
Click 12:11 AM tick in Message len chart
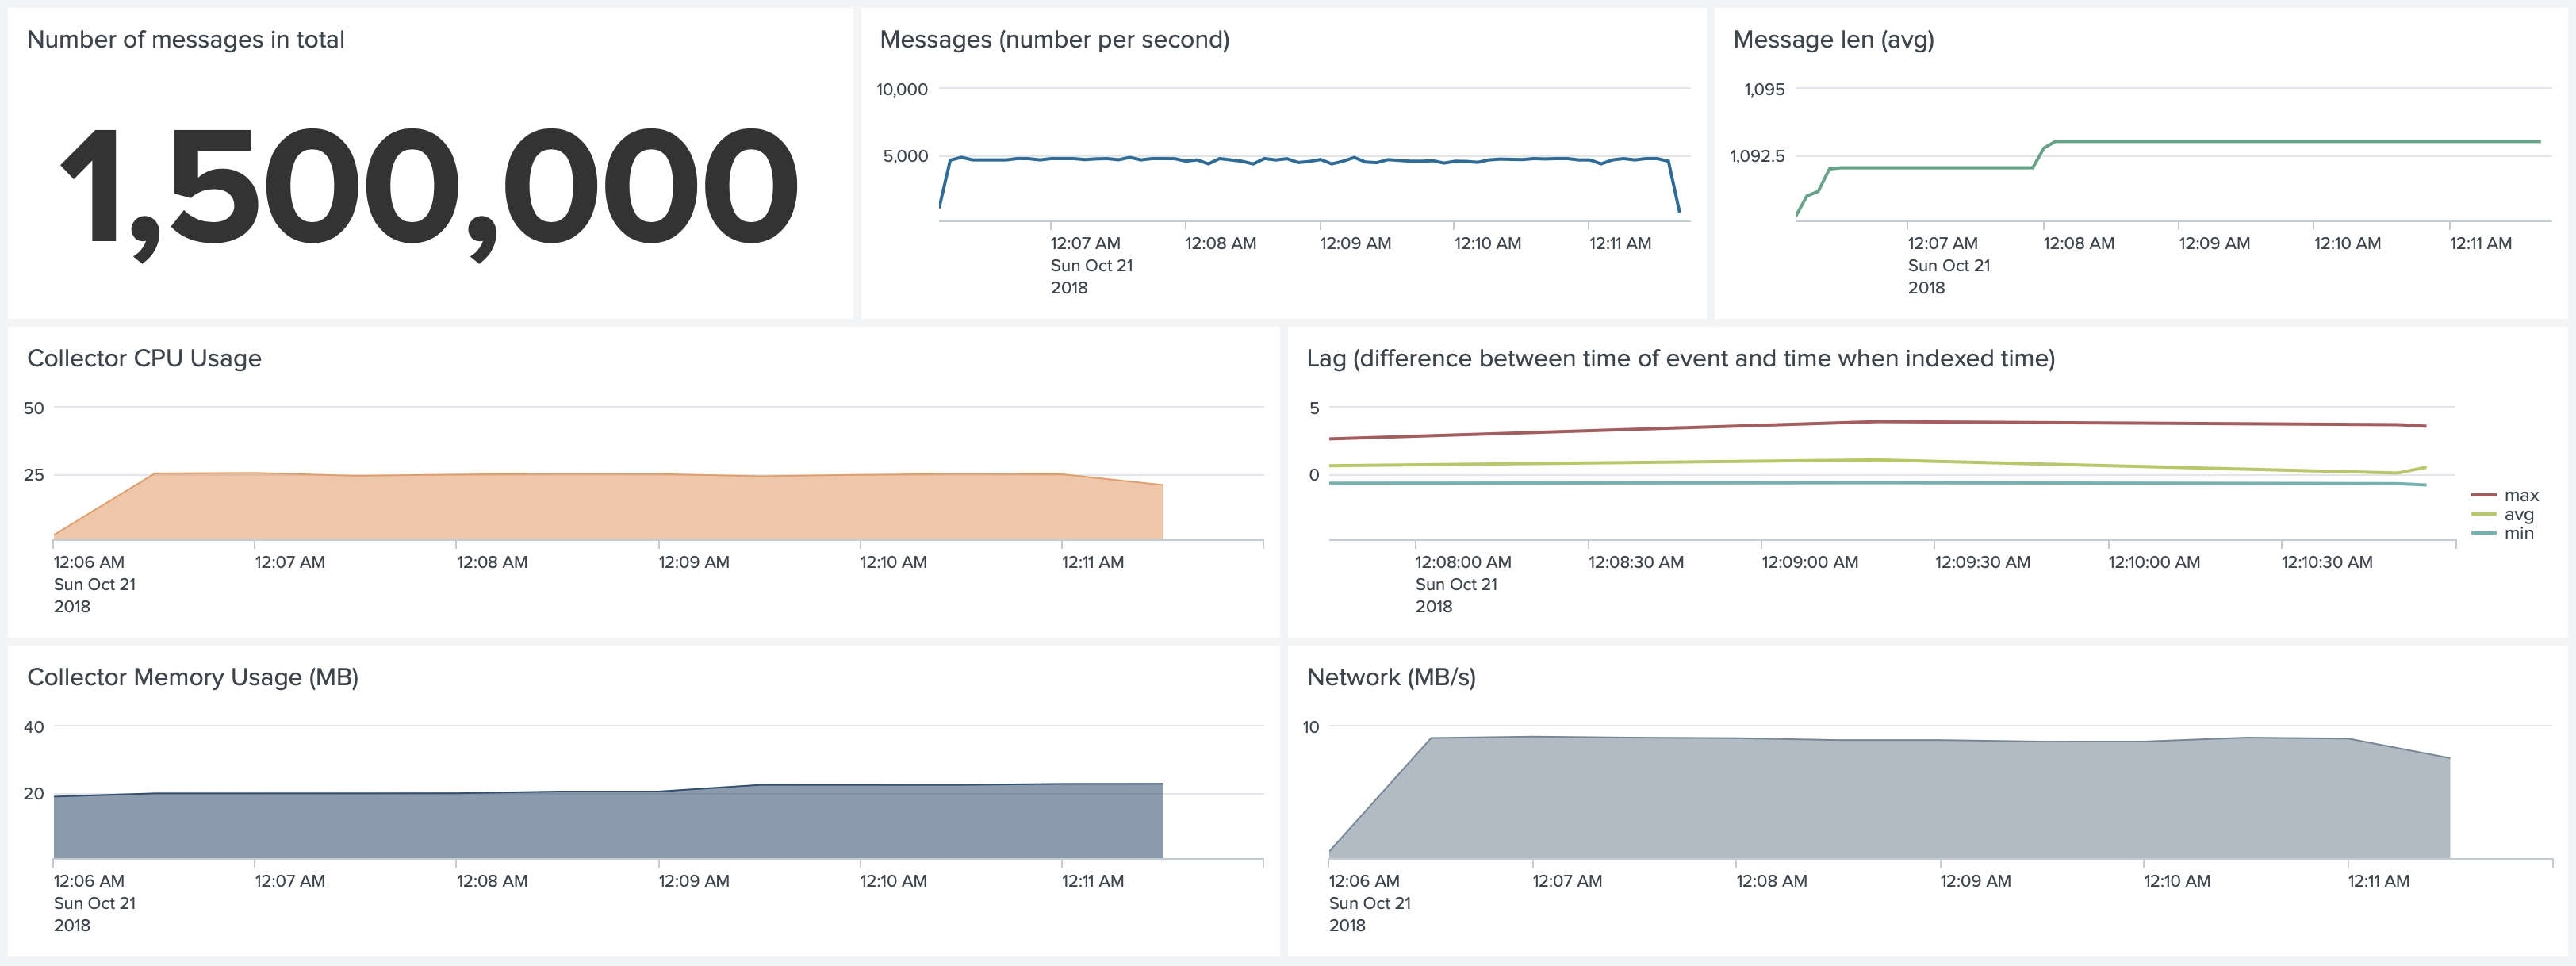pos(2480,243)
